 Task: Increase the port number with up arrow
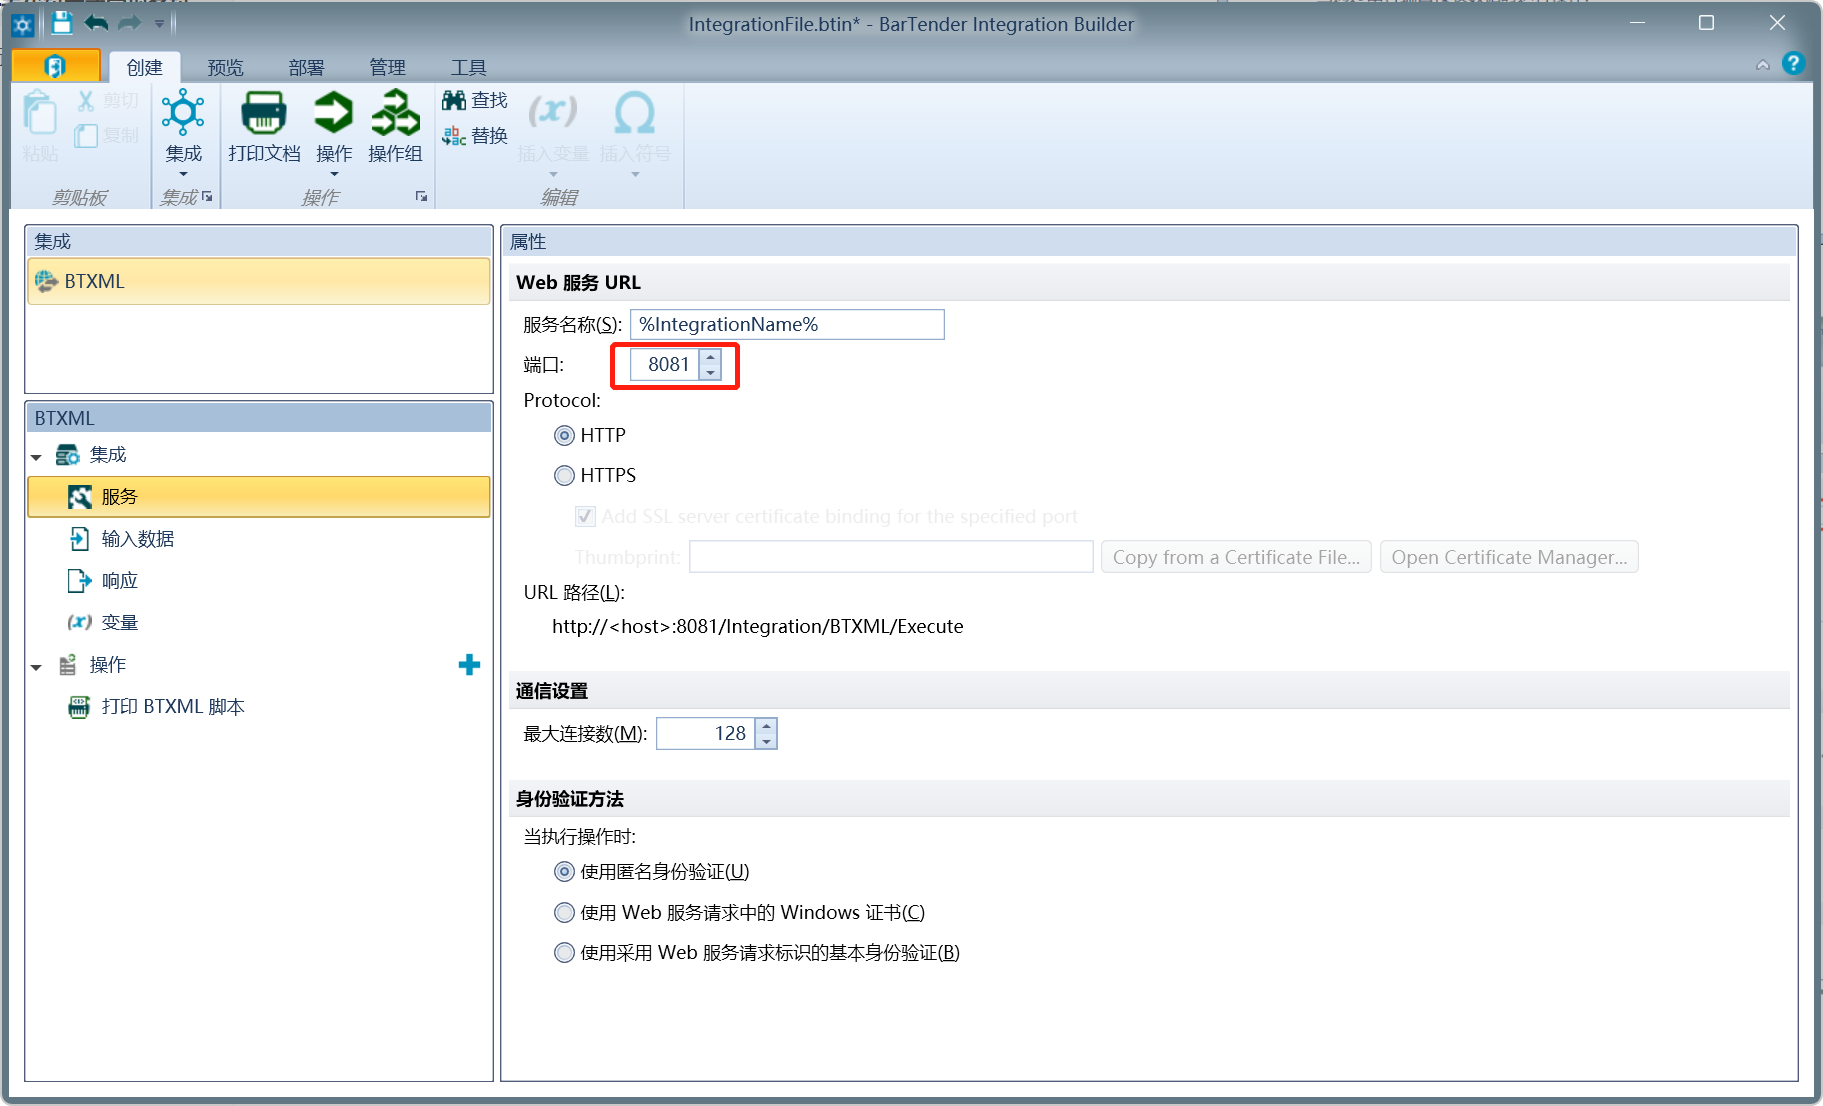click(711, 357)
